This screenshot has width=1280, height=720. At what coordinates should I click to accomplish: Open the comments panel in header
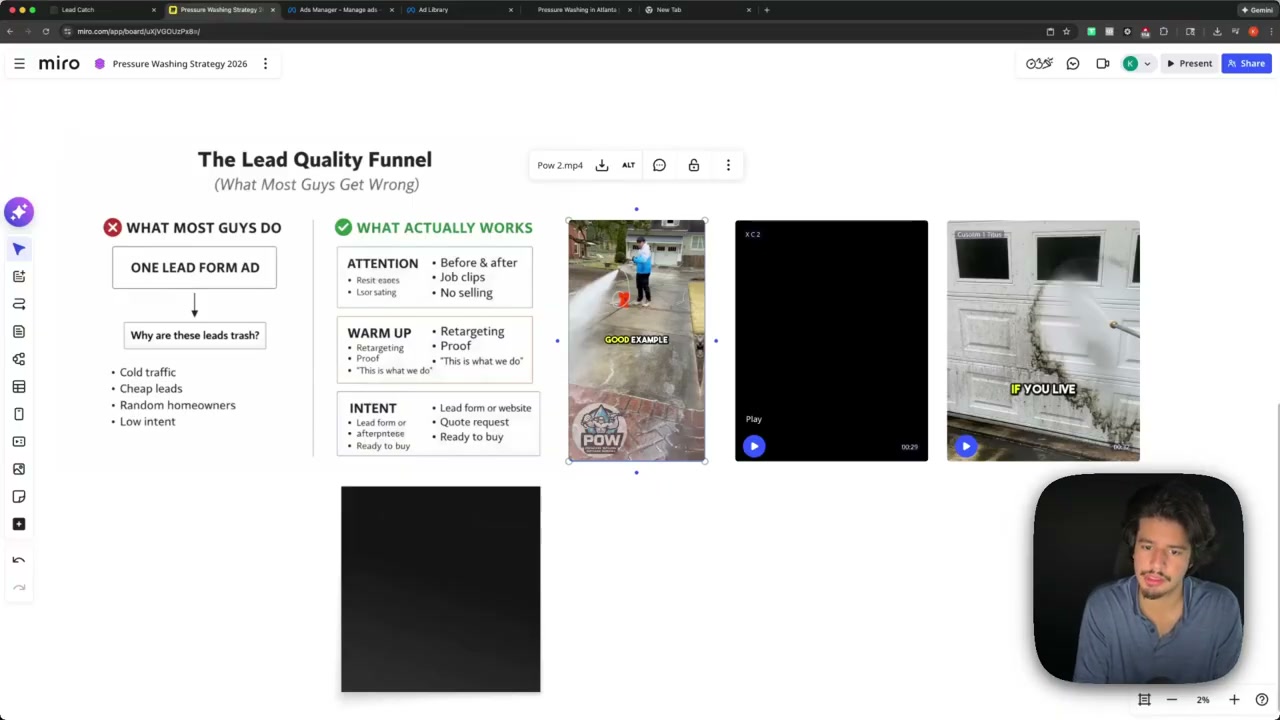pos(1073,64)
